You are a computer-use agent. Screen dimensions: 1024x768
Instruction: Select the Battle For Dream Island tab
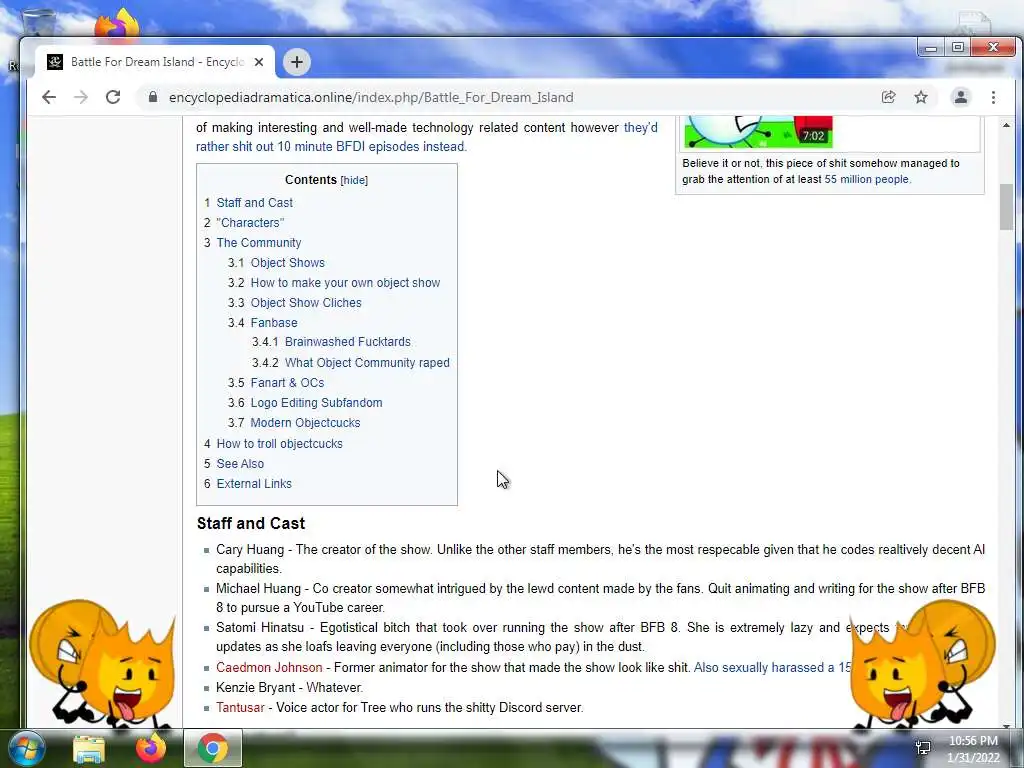tap(155, 62)
